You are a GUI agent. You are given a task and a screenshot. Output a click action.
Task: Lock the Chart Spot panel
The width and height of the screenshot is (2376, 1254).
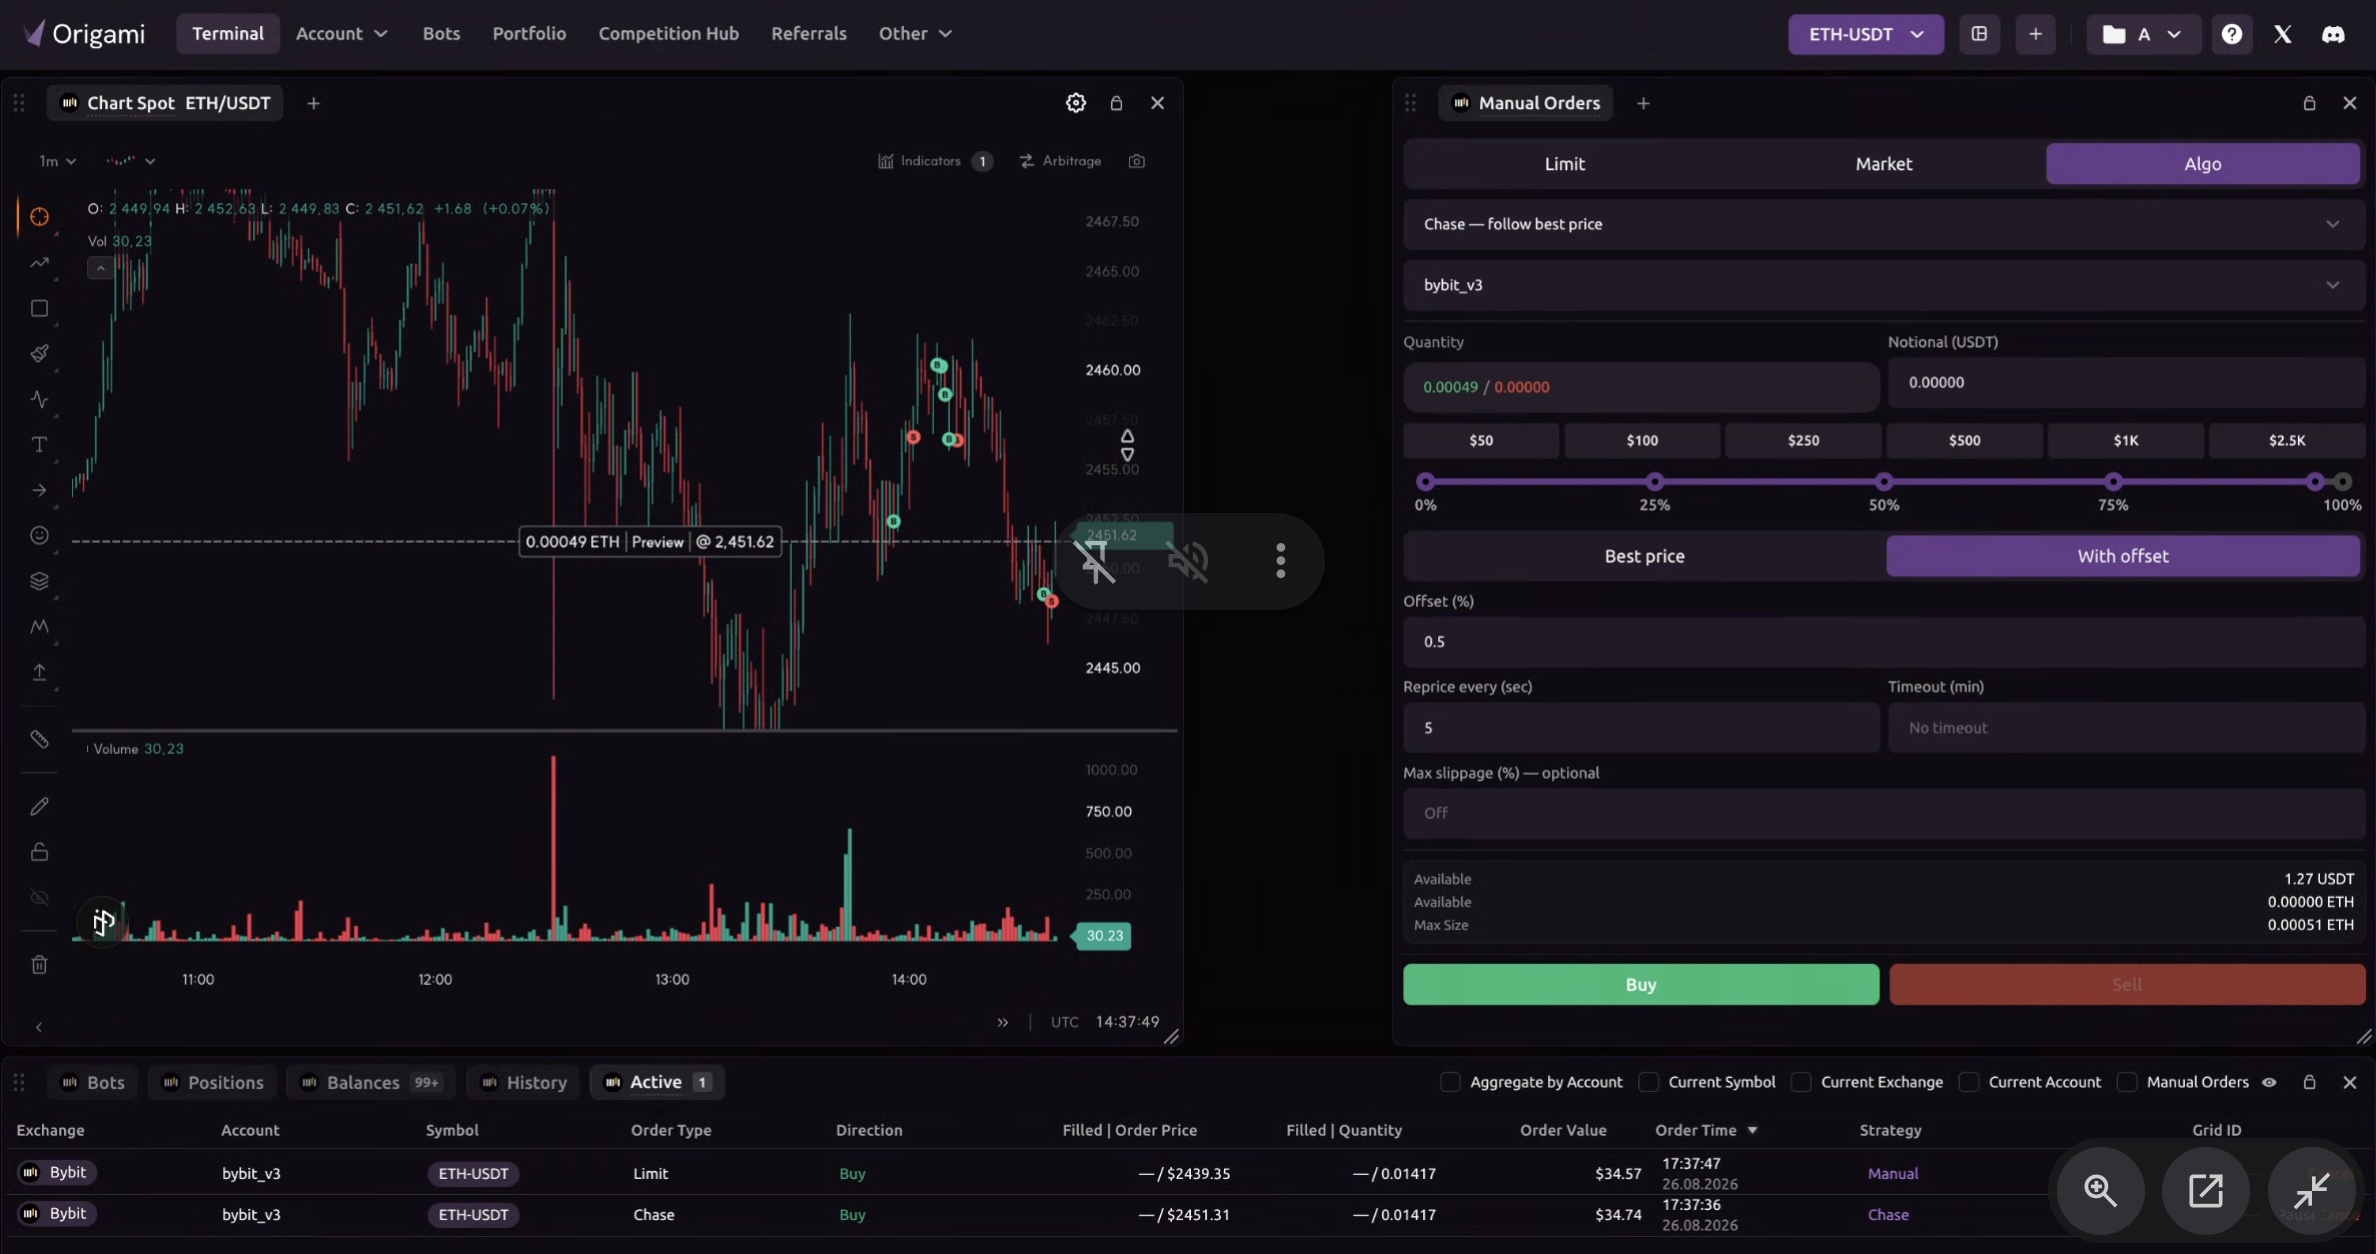(x=1116, y=103)
